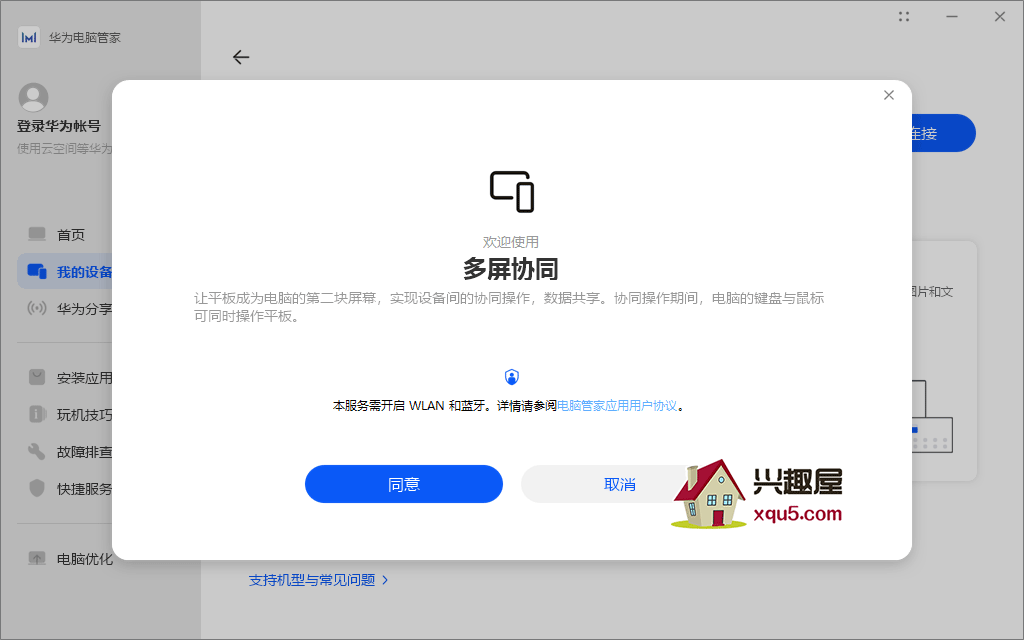
Task: Click the 同意 agree button
Action: tap(404, 484)
